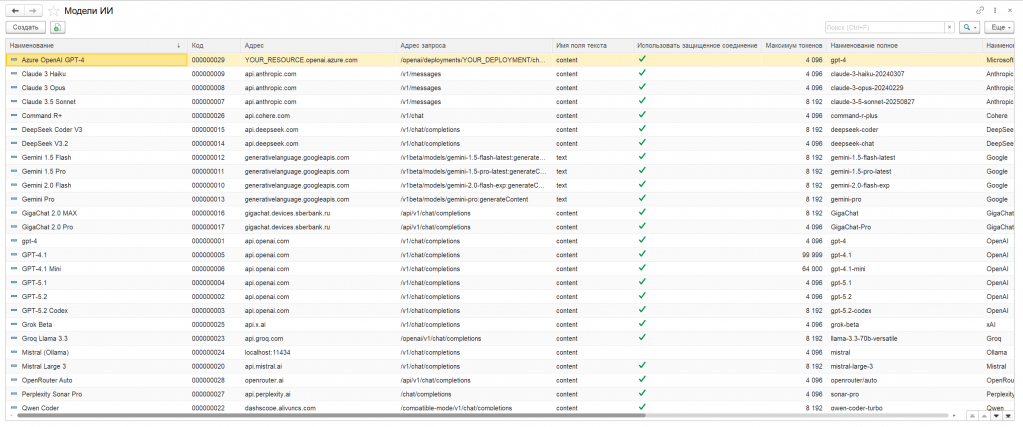Screen dimensions: 1023x427
Task: Click the forward navigation arrow
Action: [33, 9]
